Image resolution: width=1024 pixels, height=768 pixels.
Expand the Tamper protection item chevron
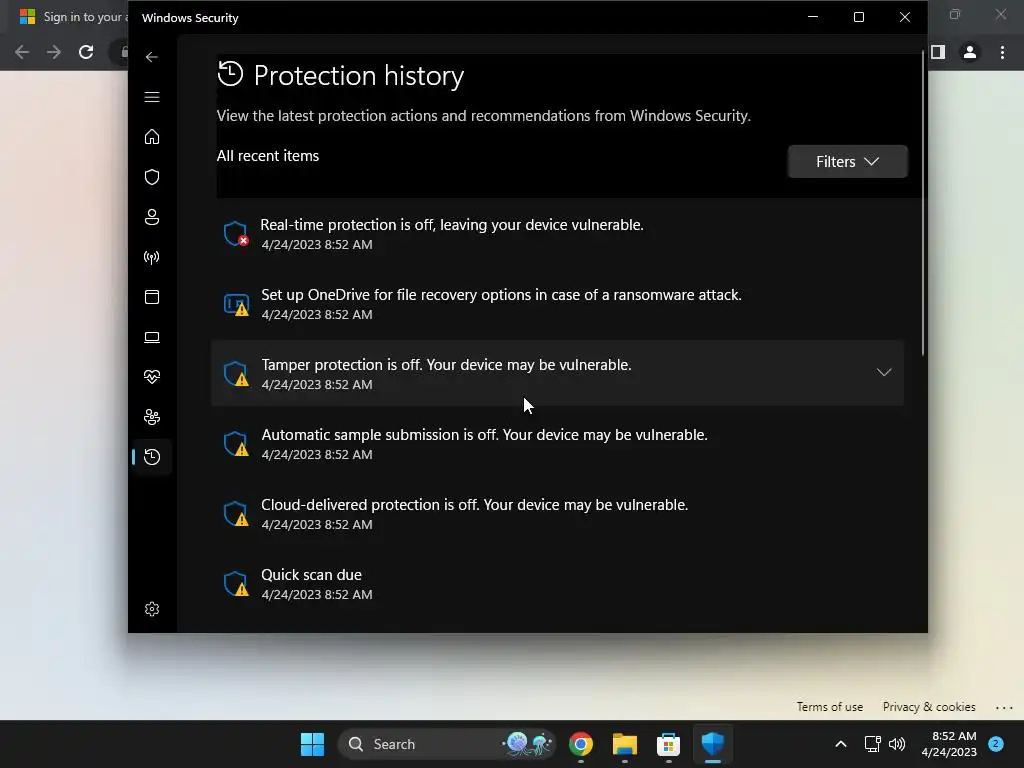tap(884, 372)
